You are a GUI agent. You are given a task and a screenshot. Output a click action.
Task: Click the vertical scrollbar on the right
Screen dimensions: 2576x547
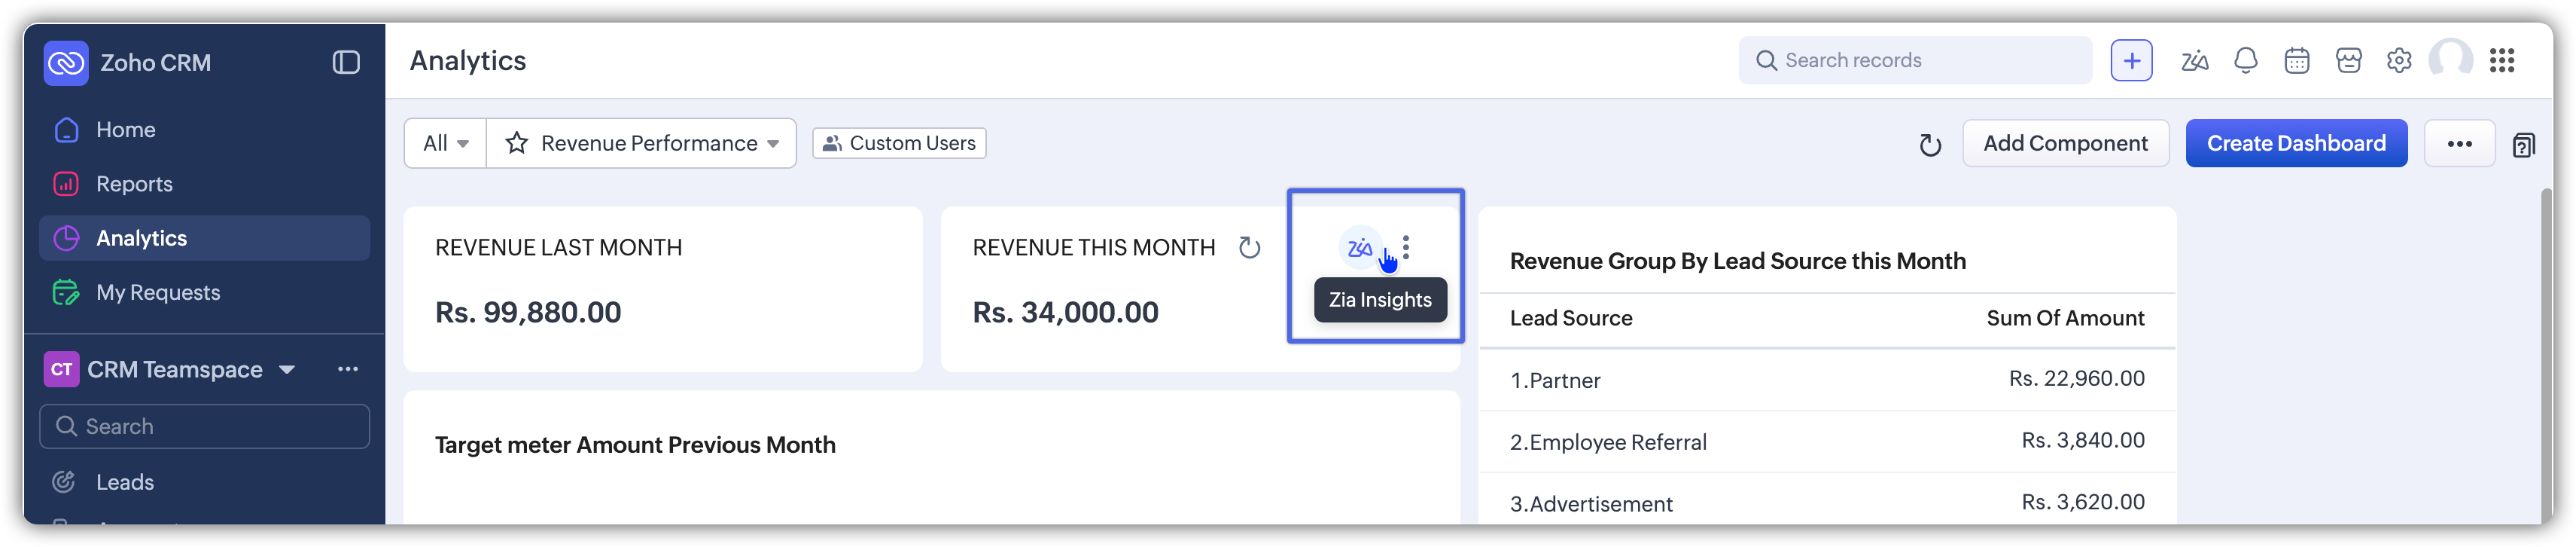coord(2545,350)
